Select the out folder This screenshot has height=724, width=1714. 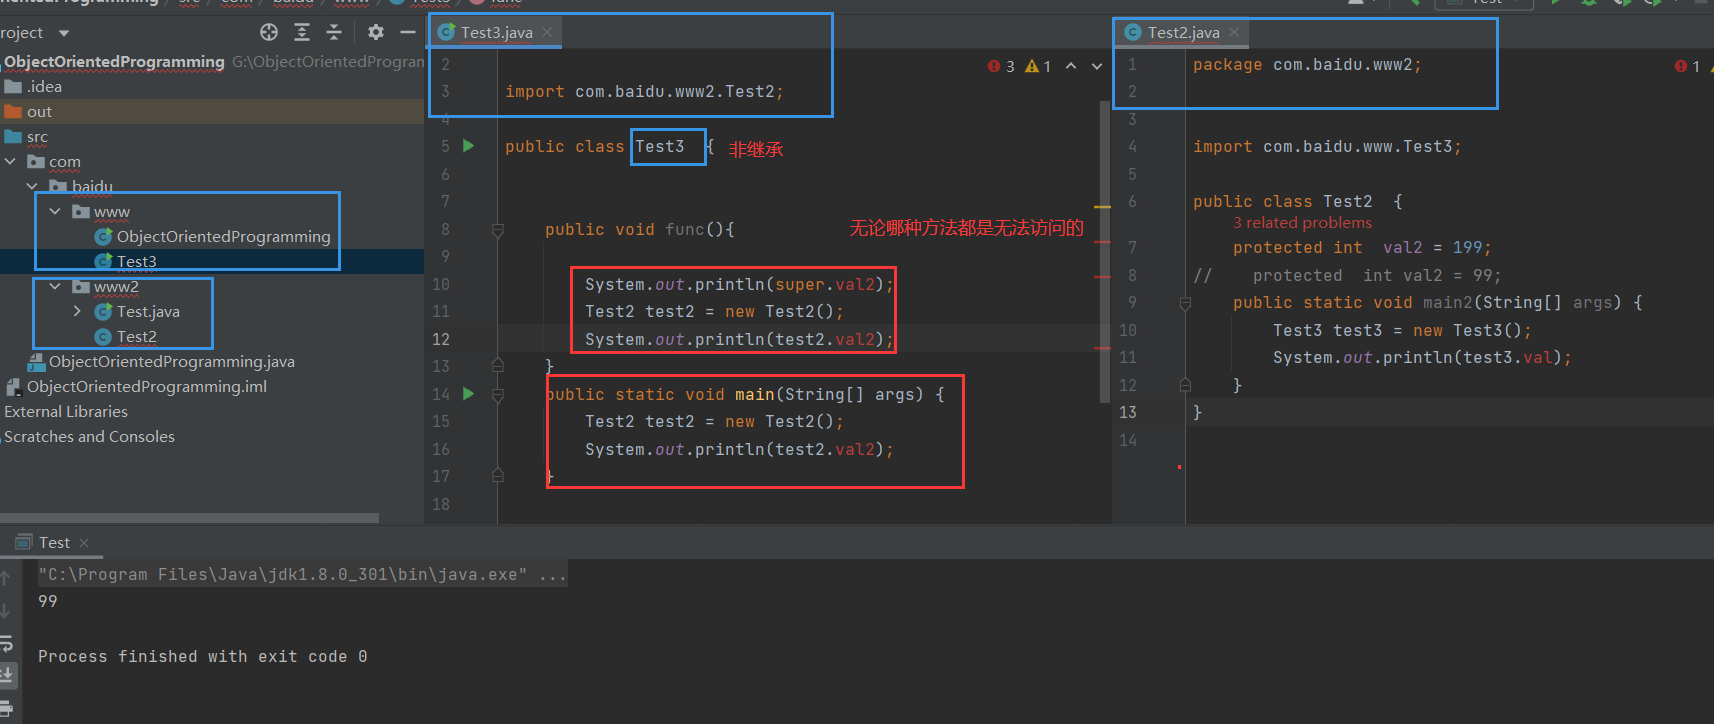(x=39, y=111)
